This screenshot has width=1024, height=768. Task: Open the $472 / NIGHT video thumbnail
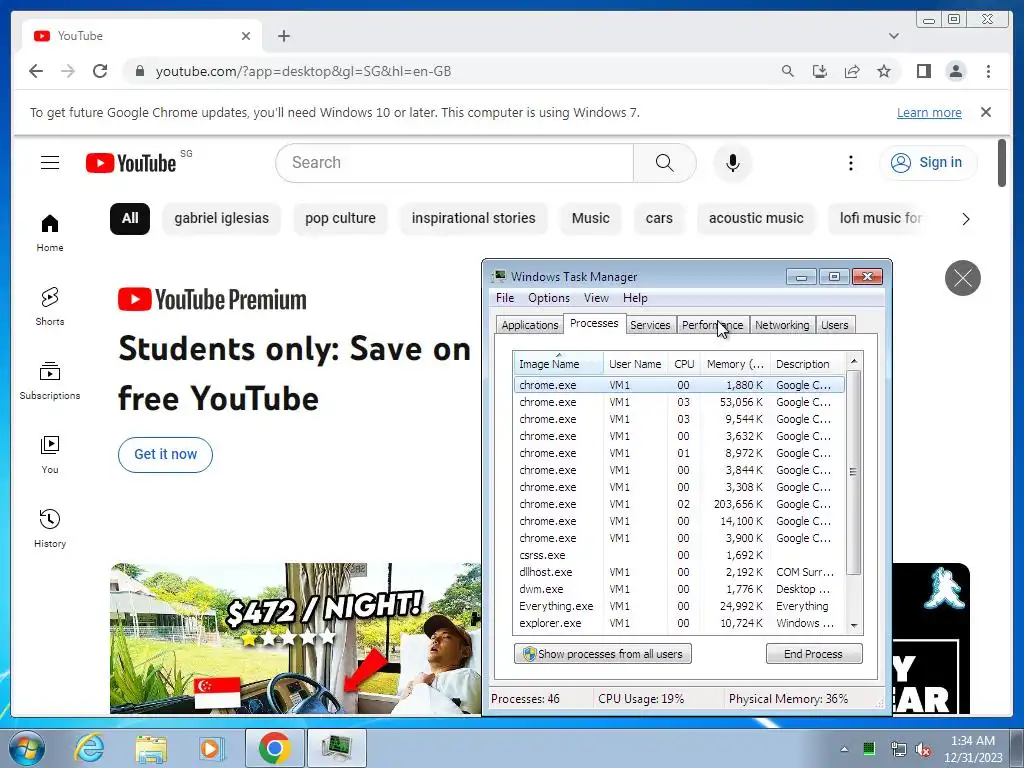(x=295, y=638)
